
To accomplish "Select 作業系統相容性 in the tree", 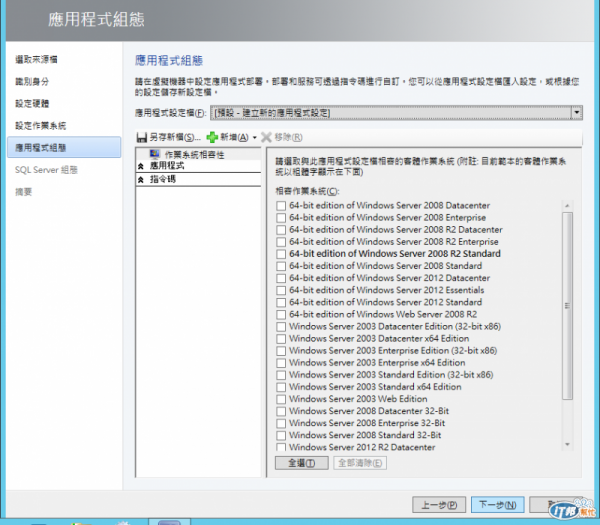I will (194, 155).
